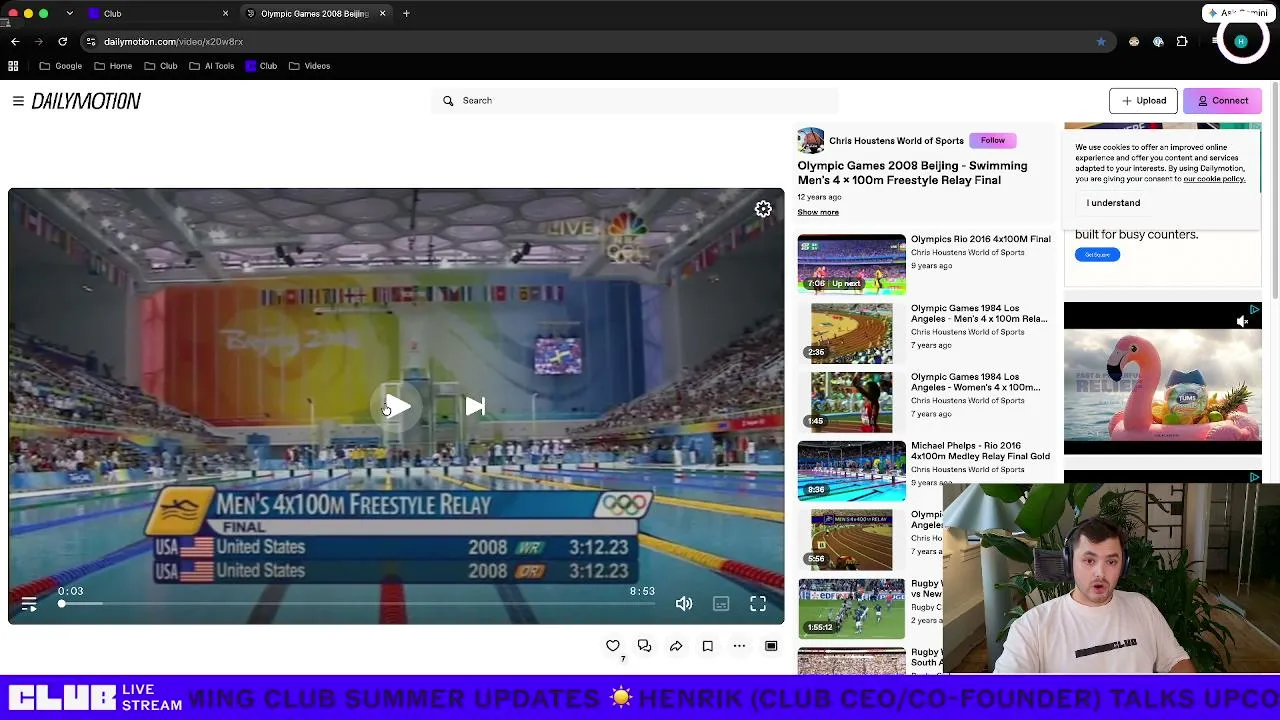The width and height of the screenshot is (1280, 720).
Task: Click the second extension icon in toolbar
Action: coord(1158,42)
